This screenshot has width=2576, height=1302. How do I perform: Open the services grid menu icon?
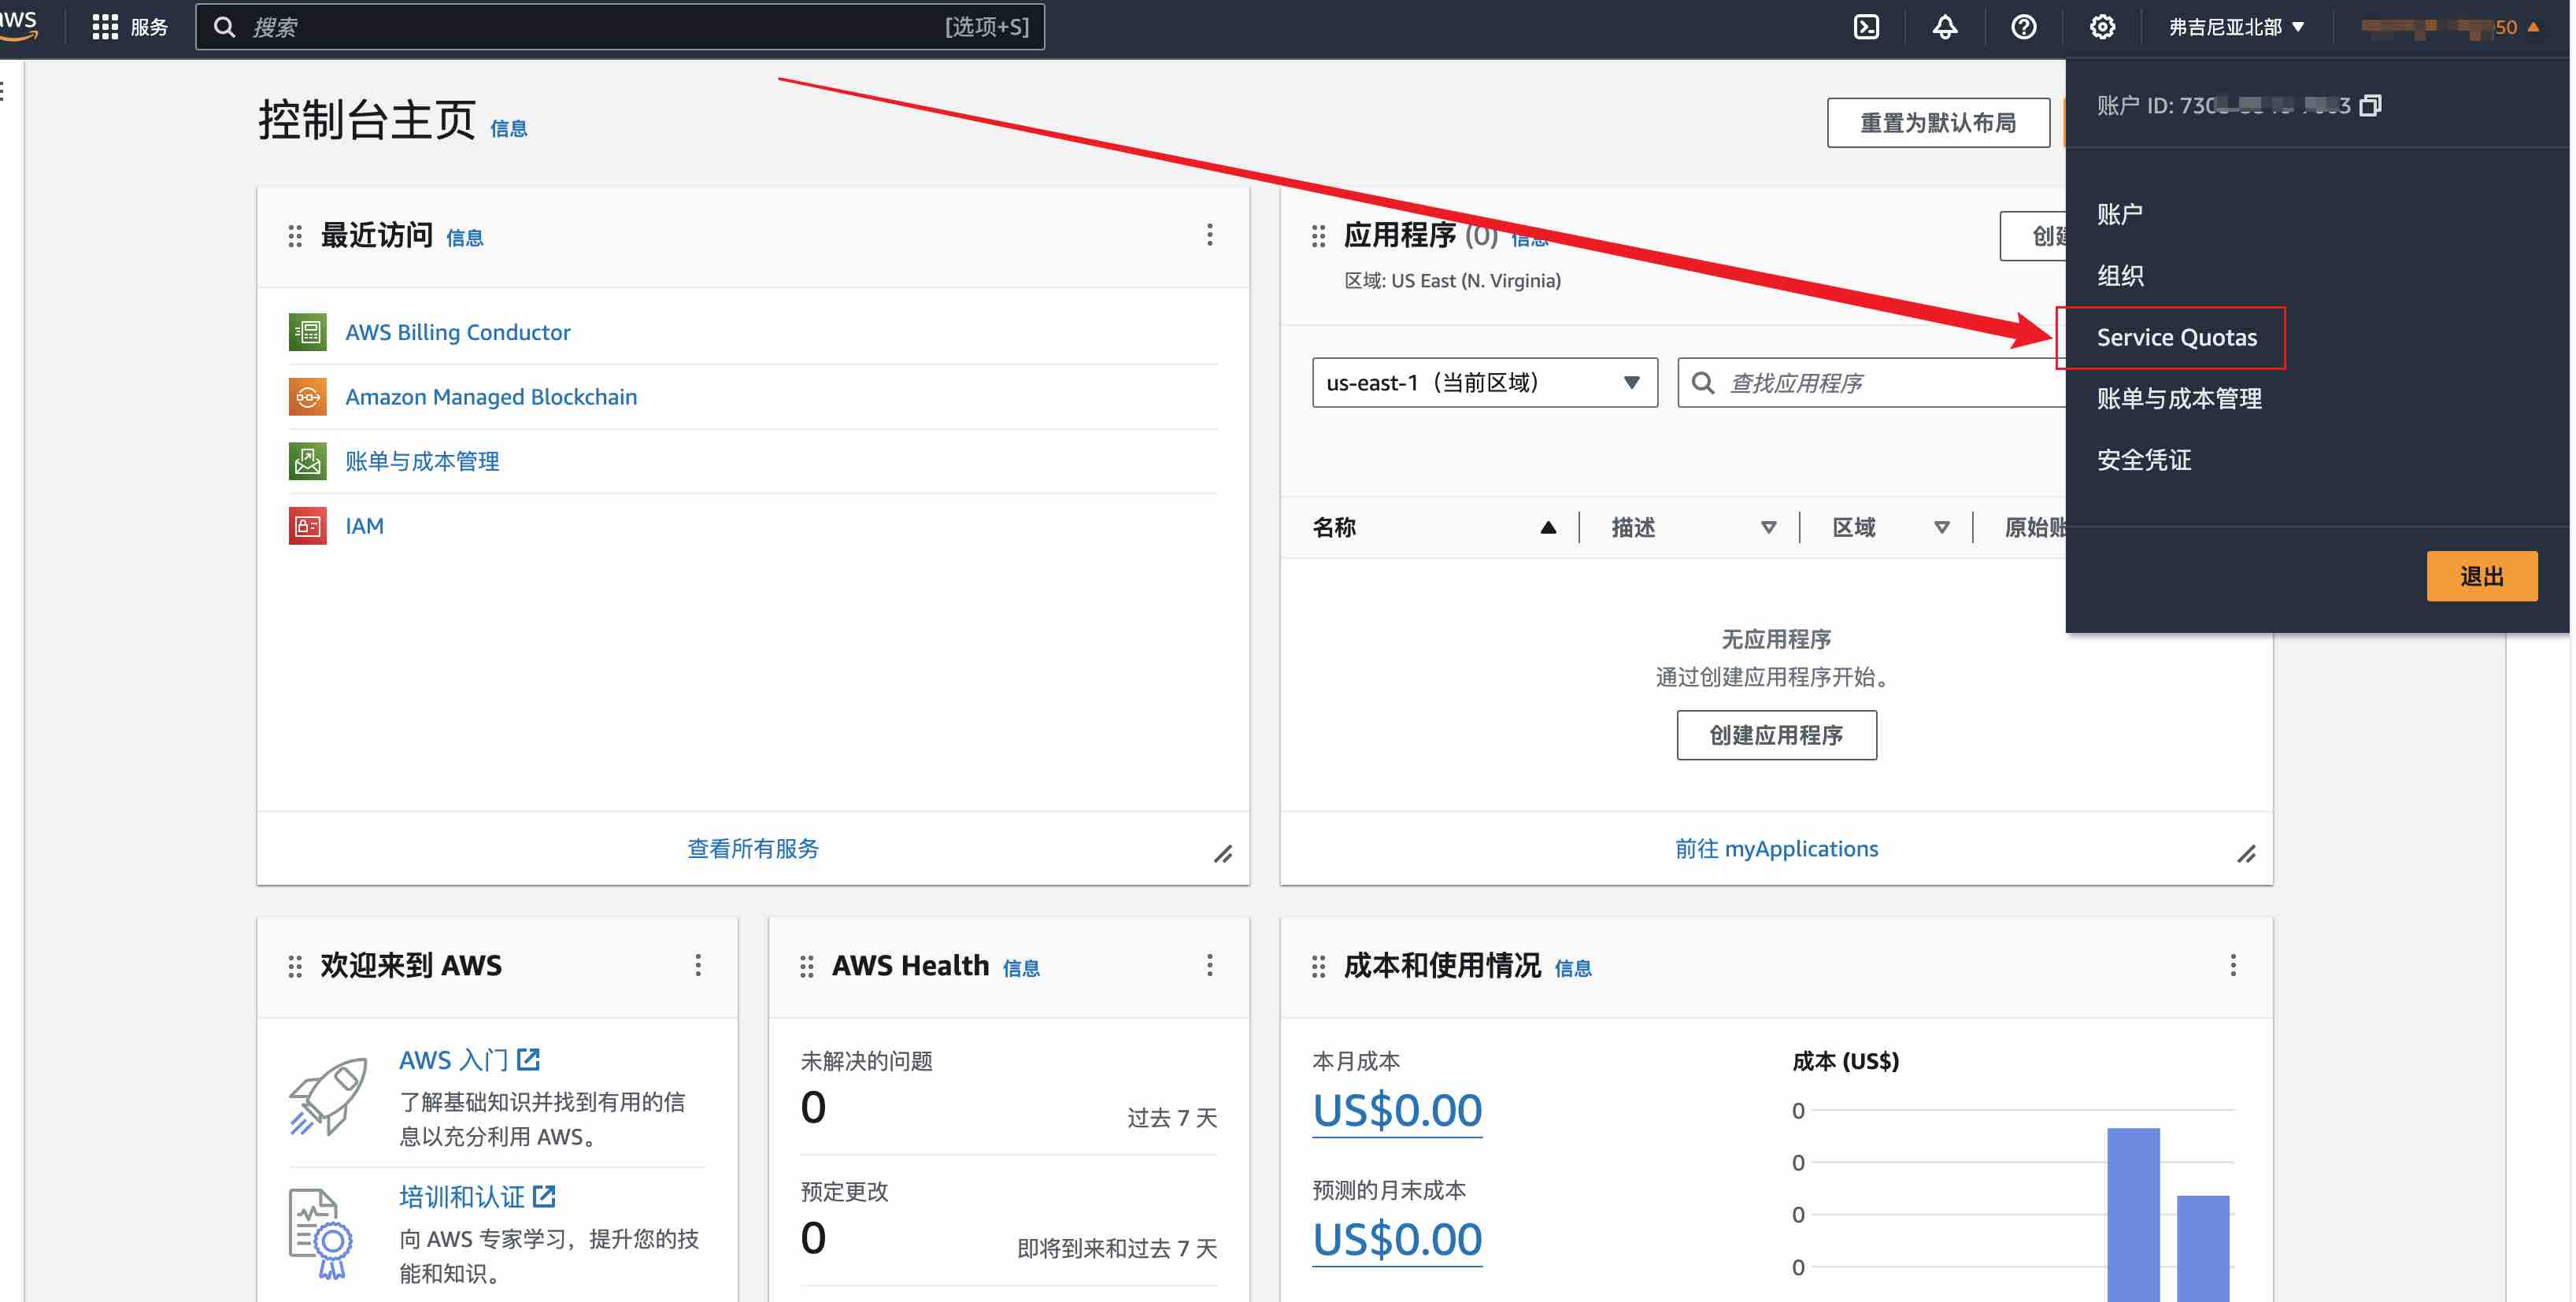pyautogui.click(x=104, y=27)
